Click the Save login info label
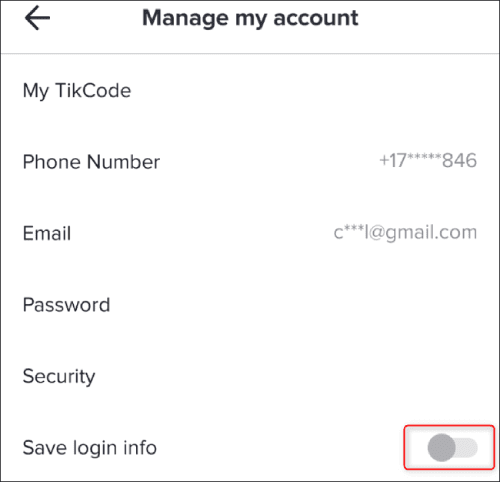500x482 pixels. [90, 448]
